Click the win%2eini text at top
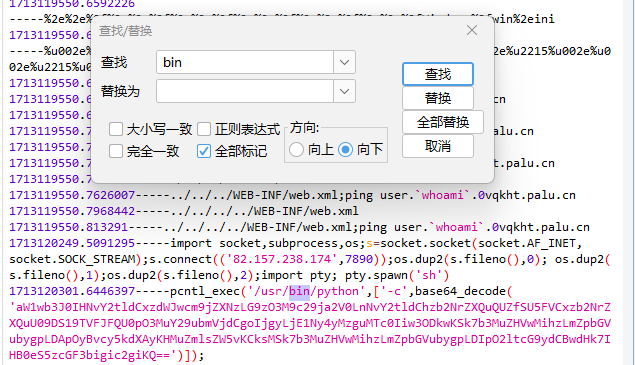 [x=524, y=19]
